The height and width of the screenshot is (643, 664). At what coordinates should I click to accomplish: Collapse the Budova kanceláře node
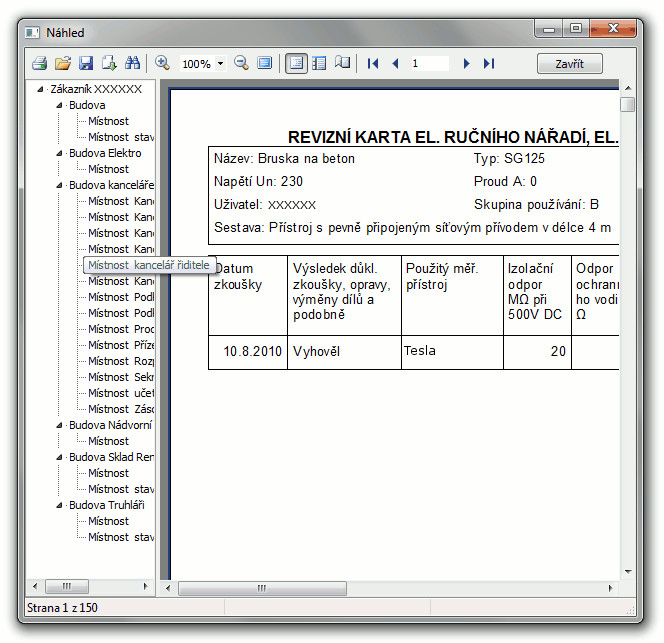coord(59,186)
